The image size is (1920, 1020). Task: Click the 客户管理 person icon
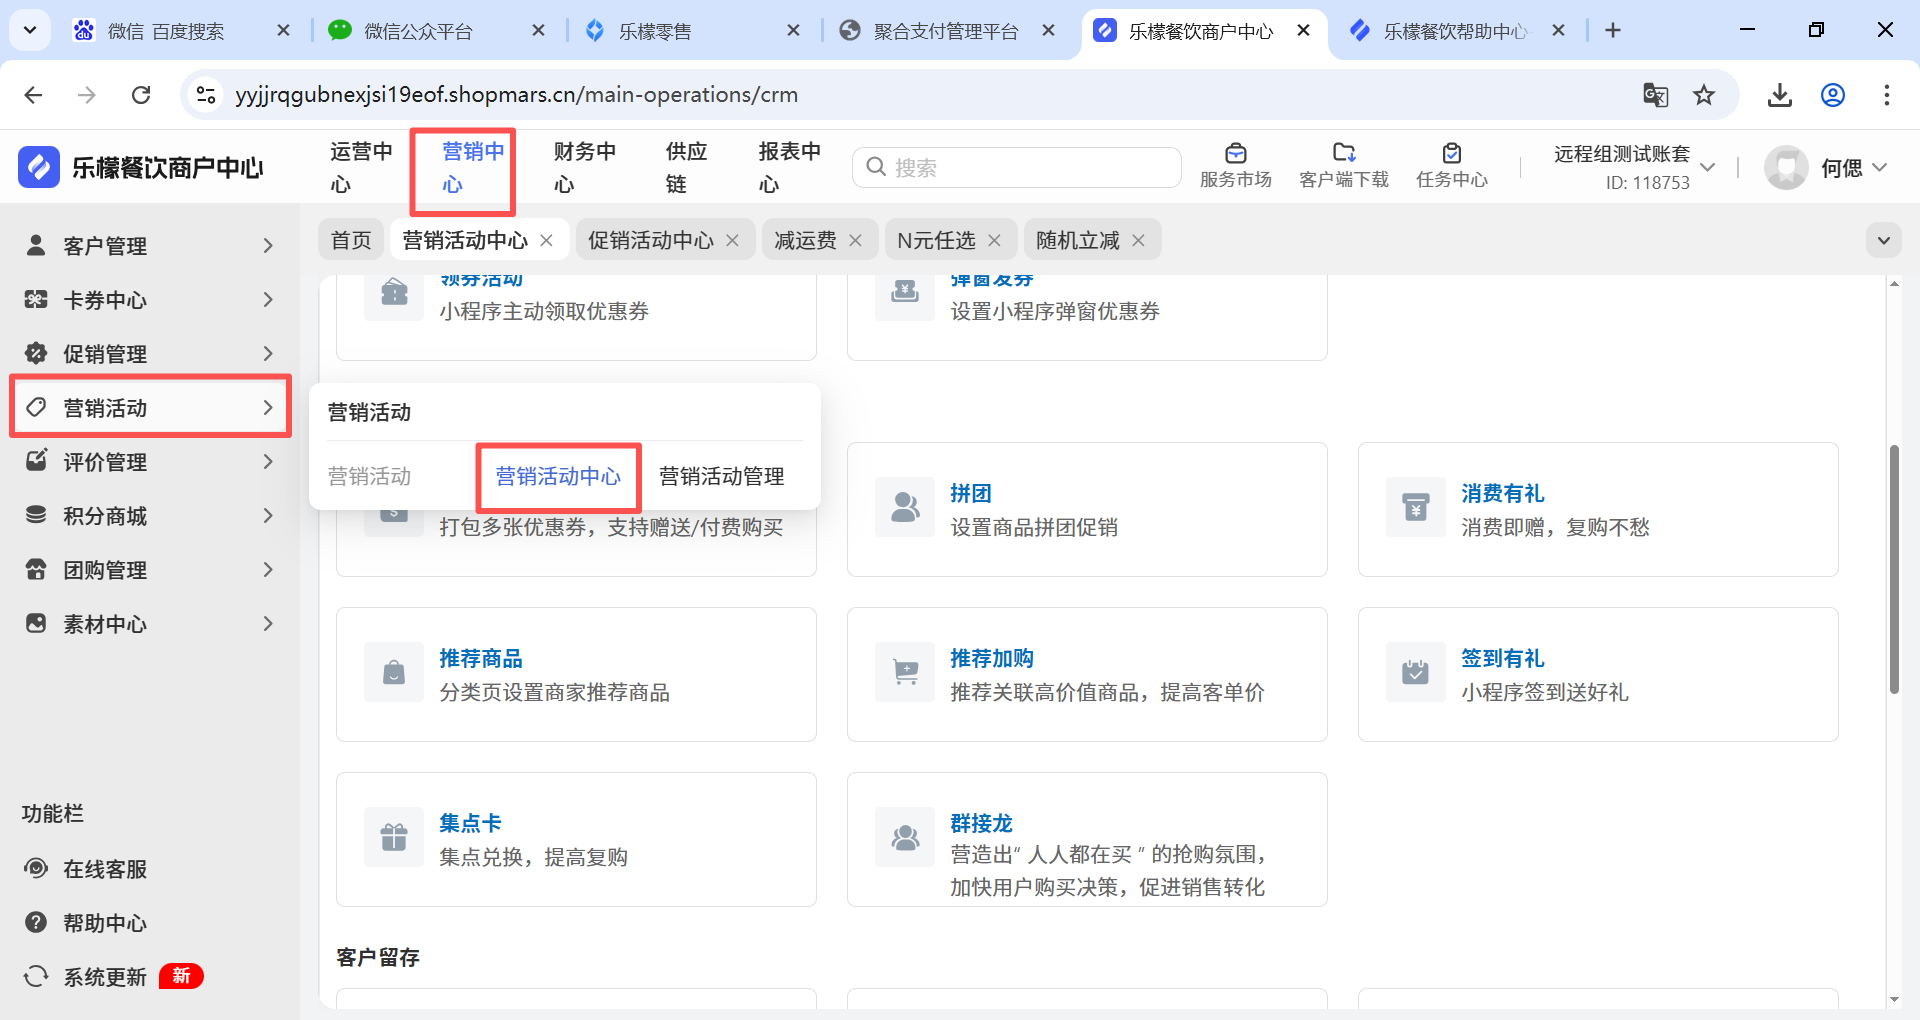tap(36, 245)
